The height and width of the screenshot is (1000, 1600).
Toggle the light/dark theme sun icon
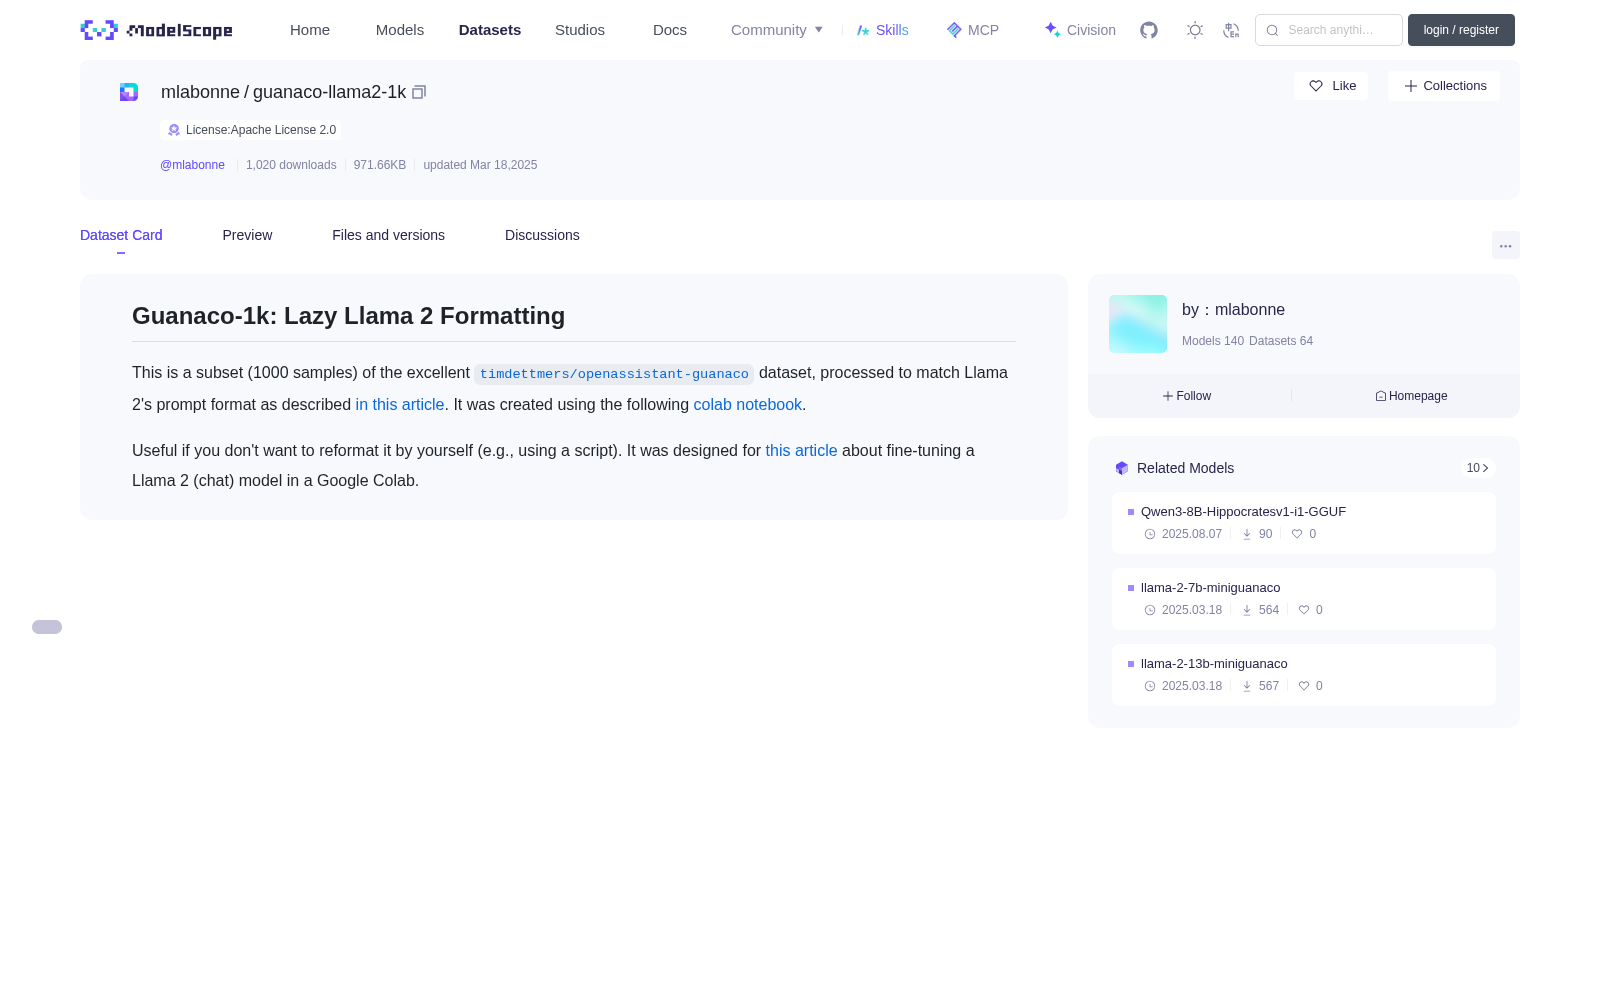(1195, 30)
